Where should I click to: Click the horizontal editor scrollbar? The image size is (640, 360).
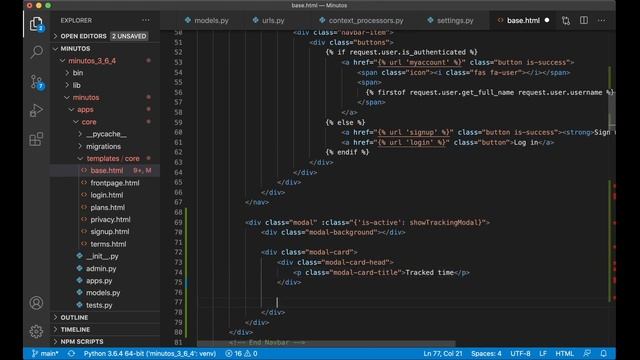coord(326,344)
